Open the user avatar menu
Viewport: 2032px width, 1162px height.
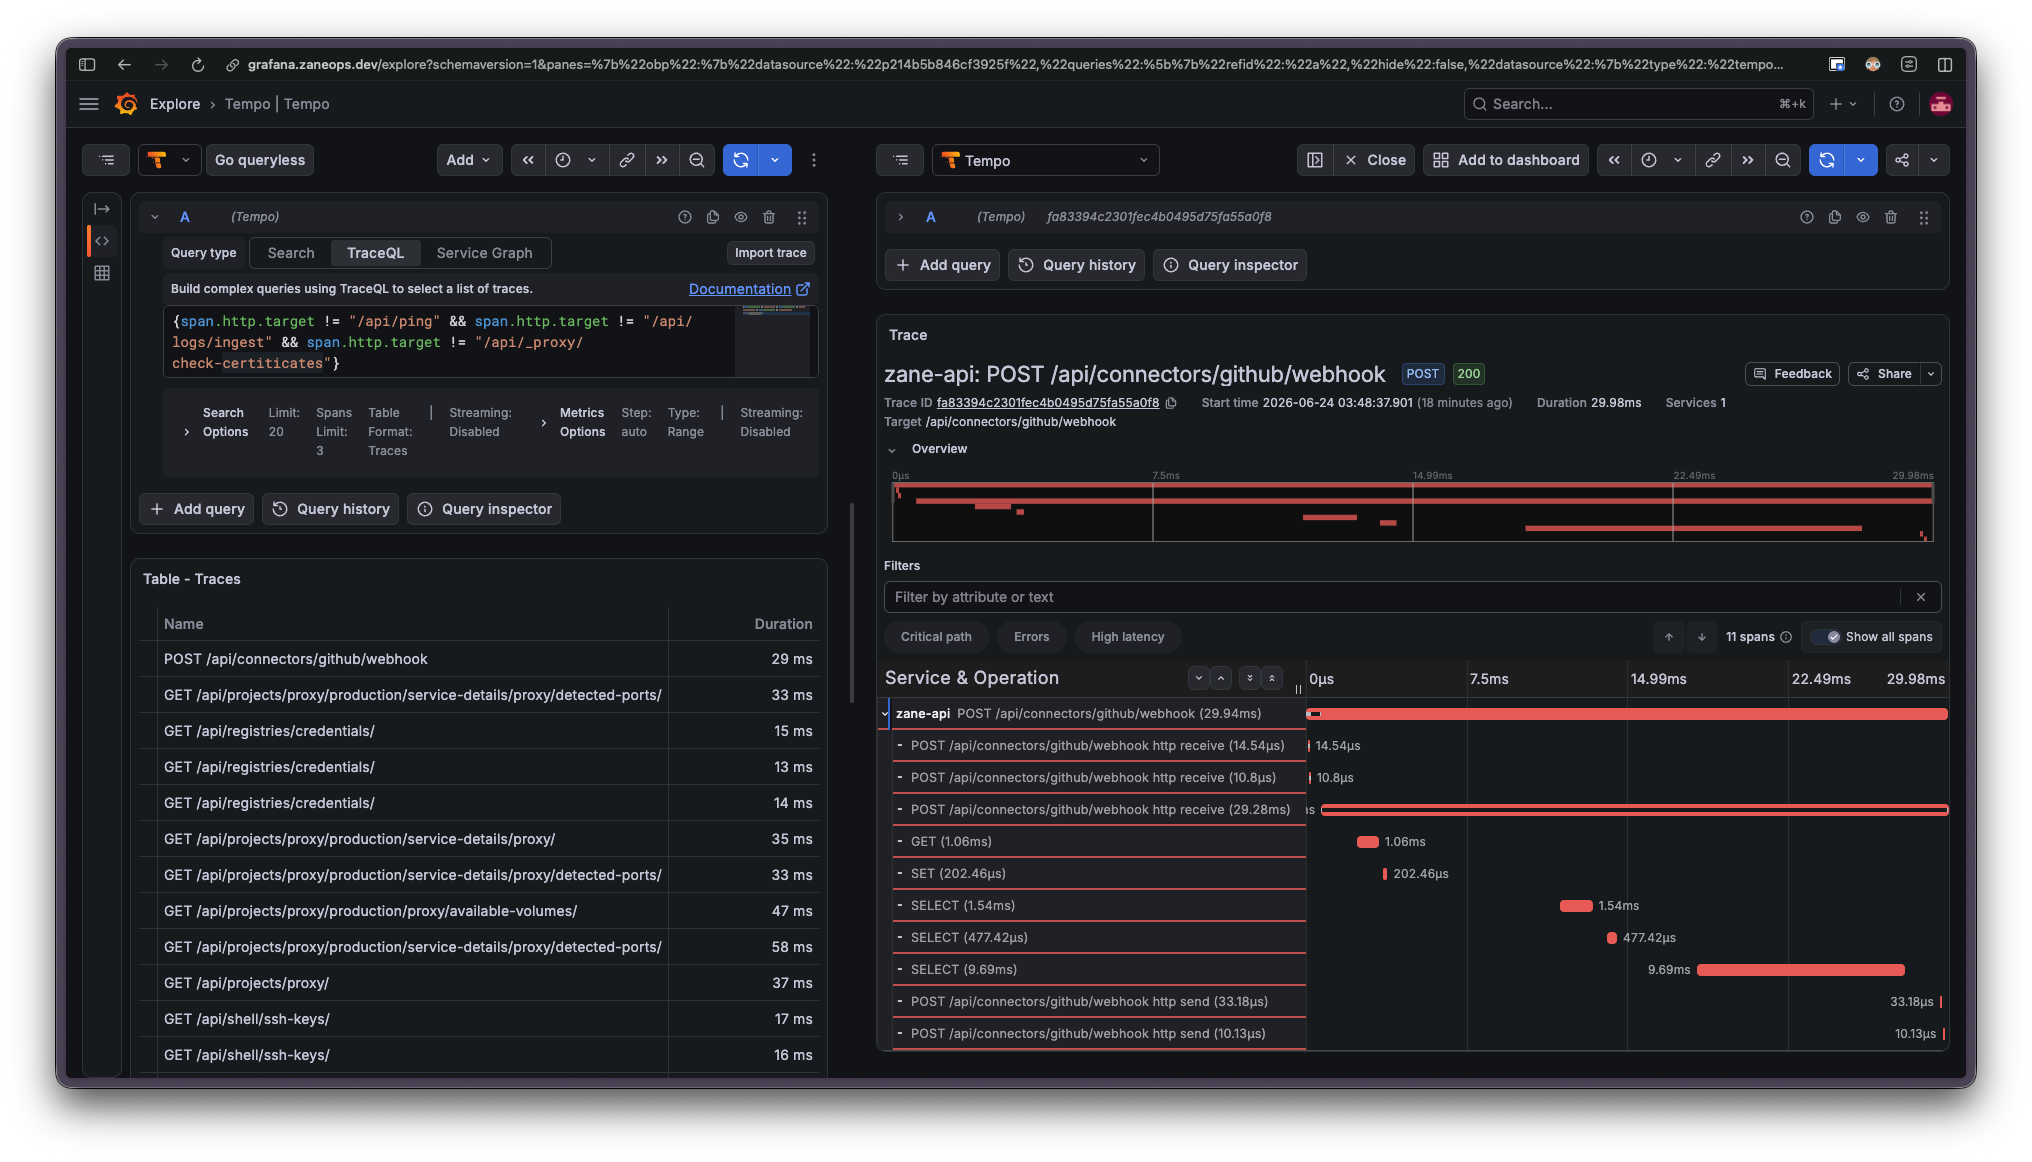click(1941, 104)
